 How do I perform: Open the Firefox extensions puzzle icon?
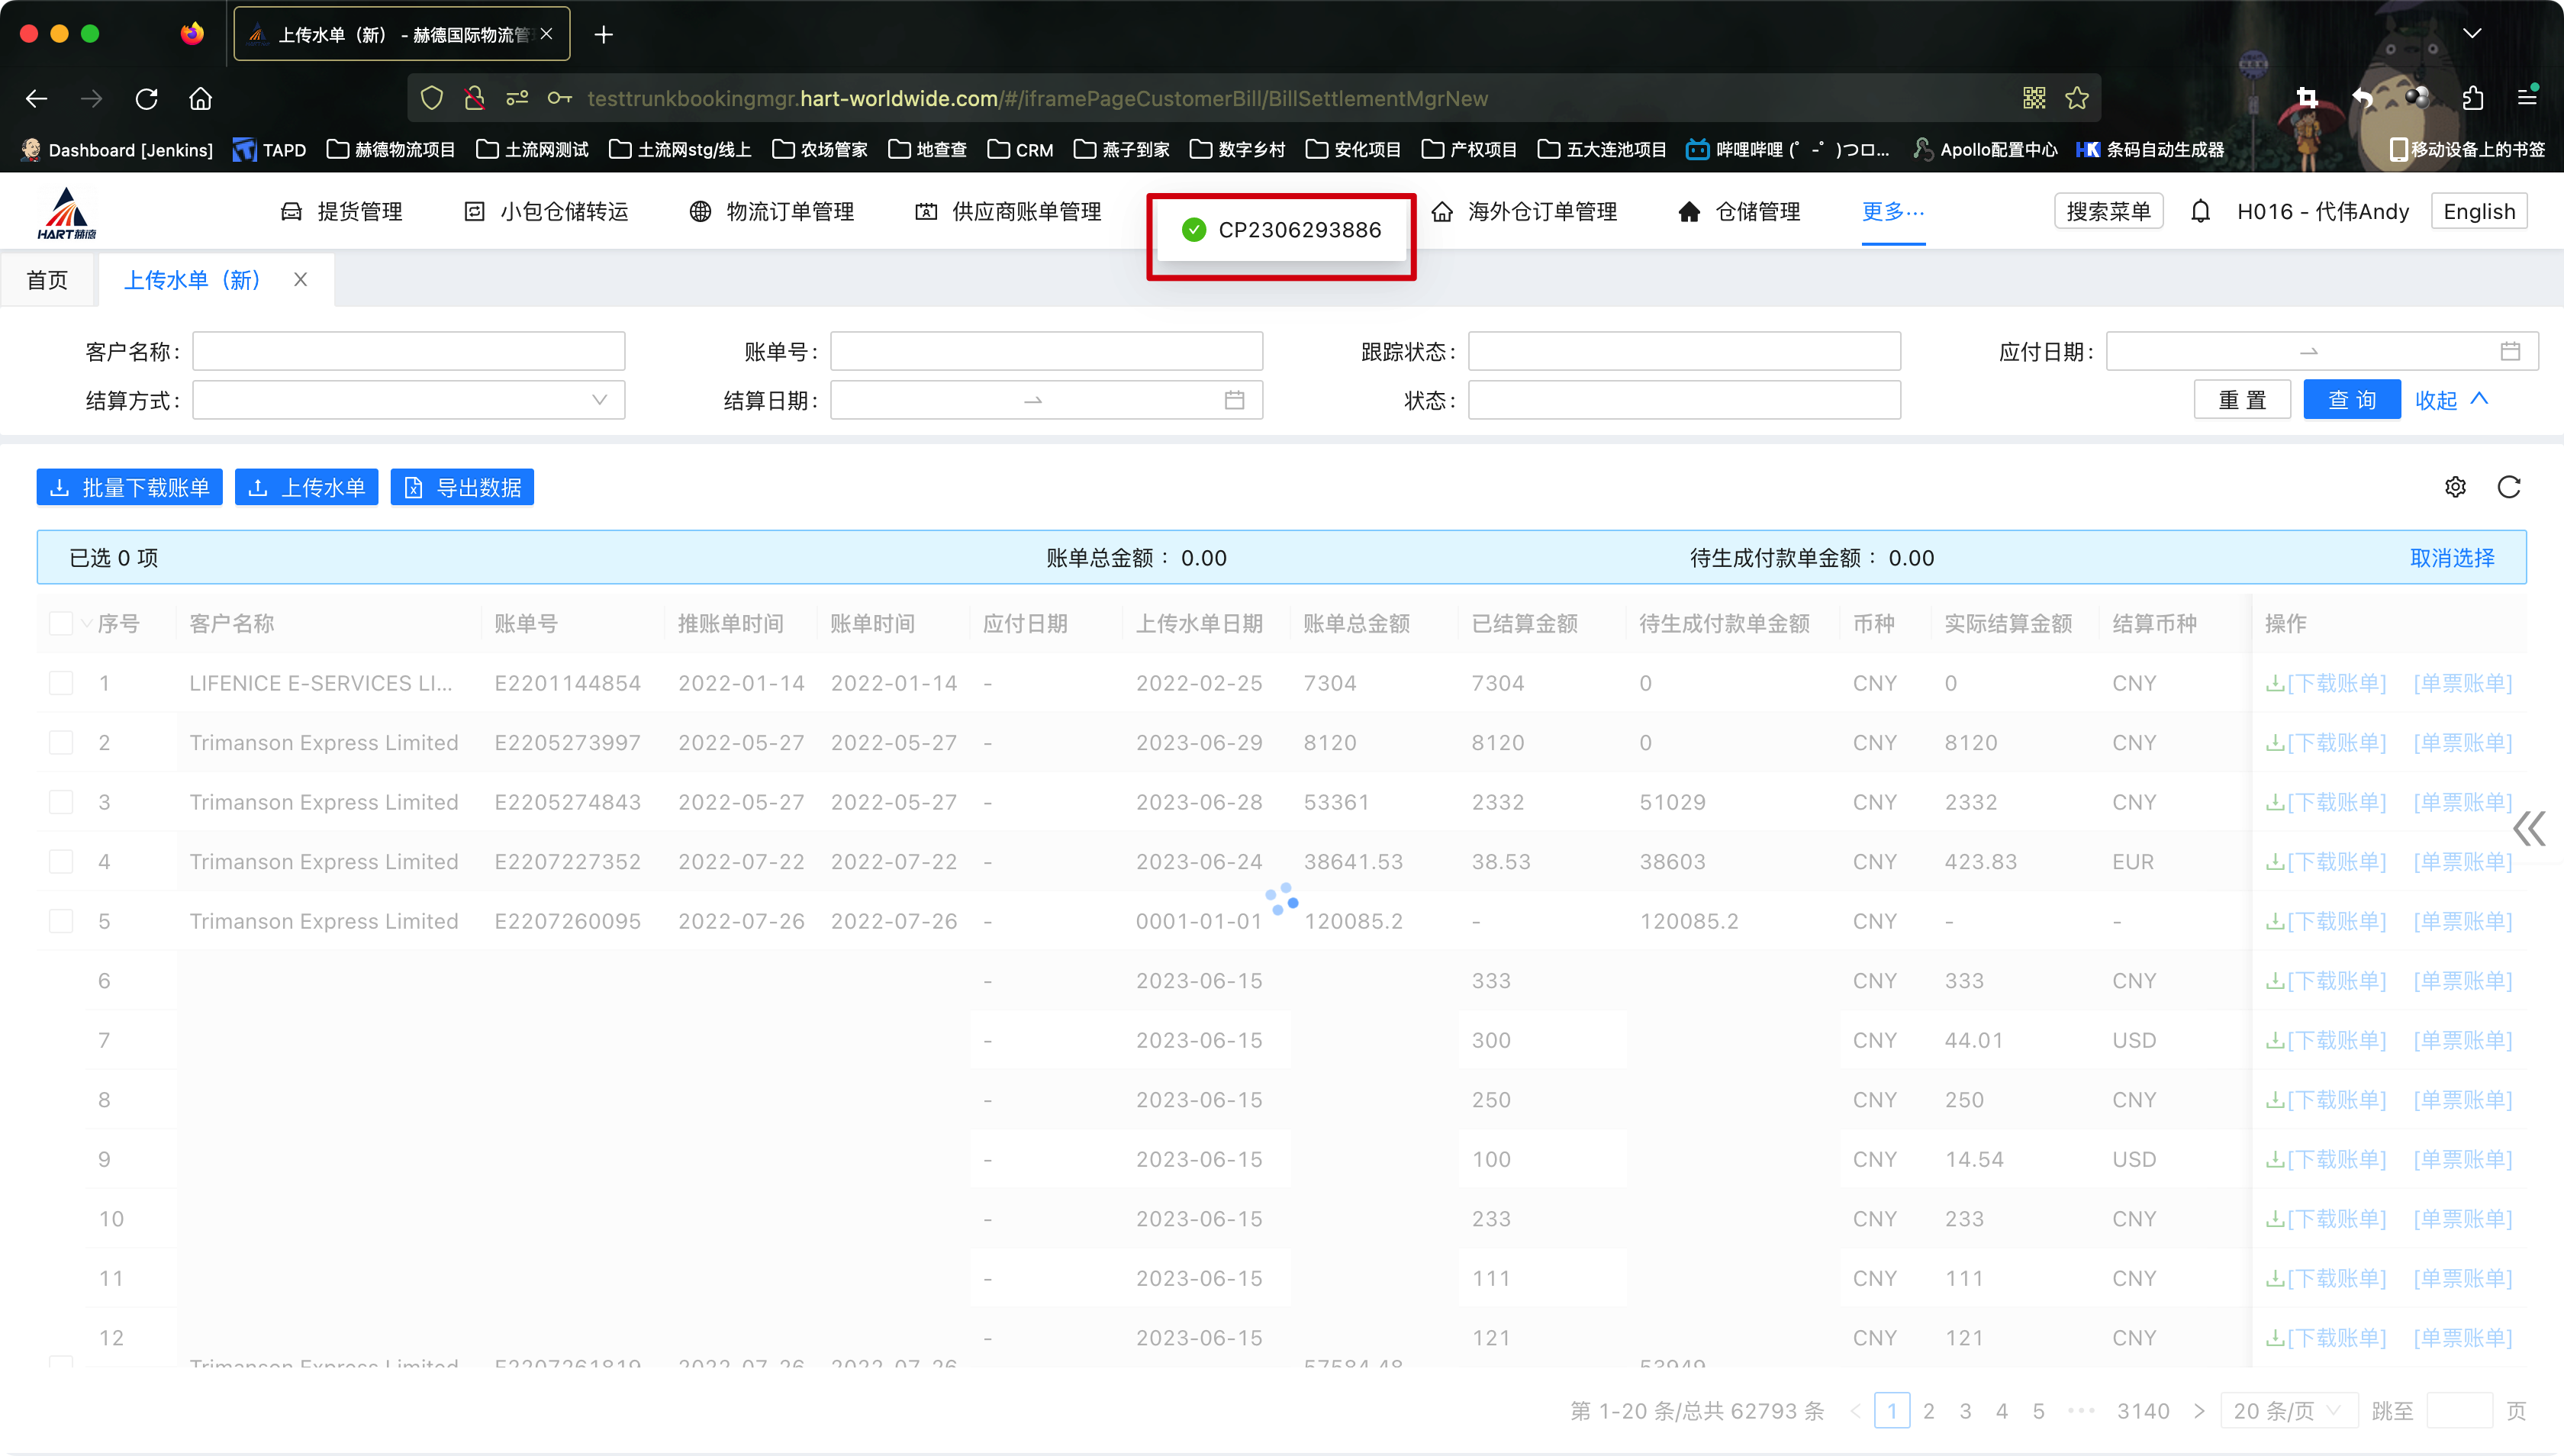tap(2472, 98)
